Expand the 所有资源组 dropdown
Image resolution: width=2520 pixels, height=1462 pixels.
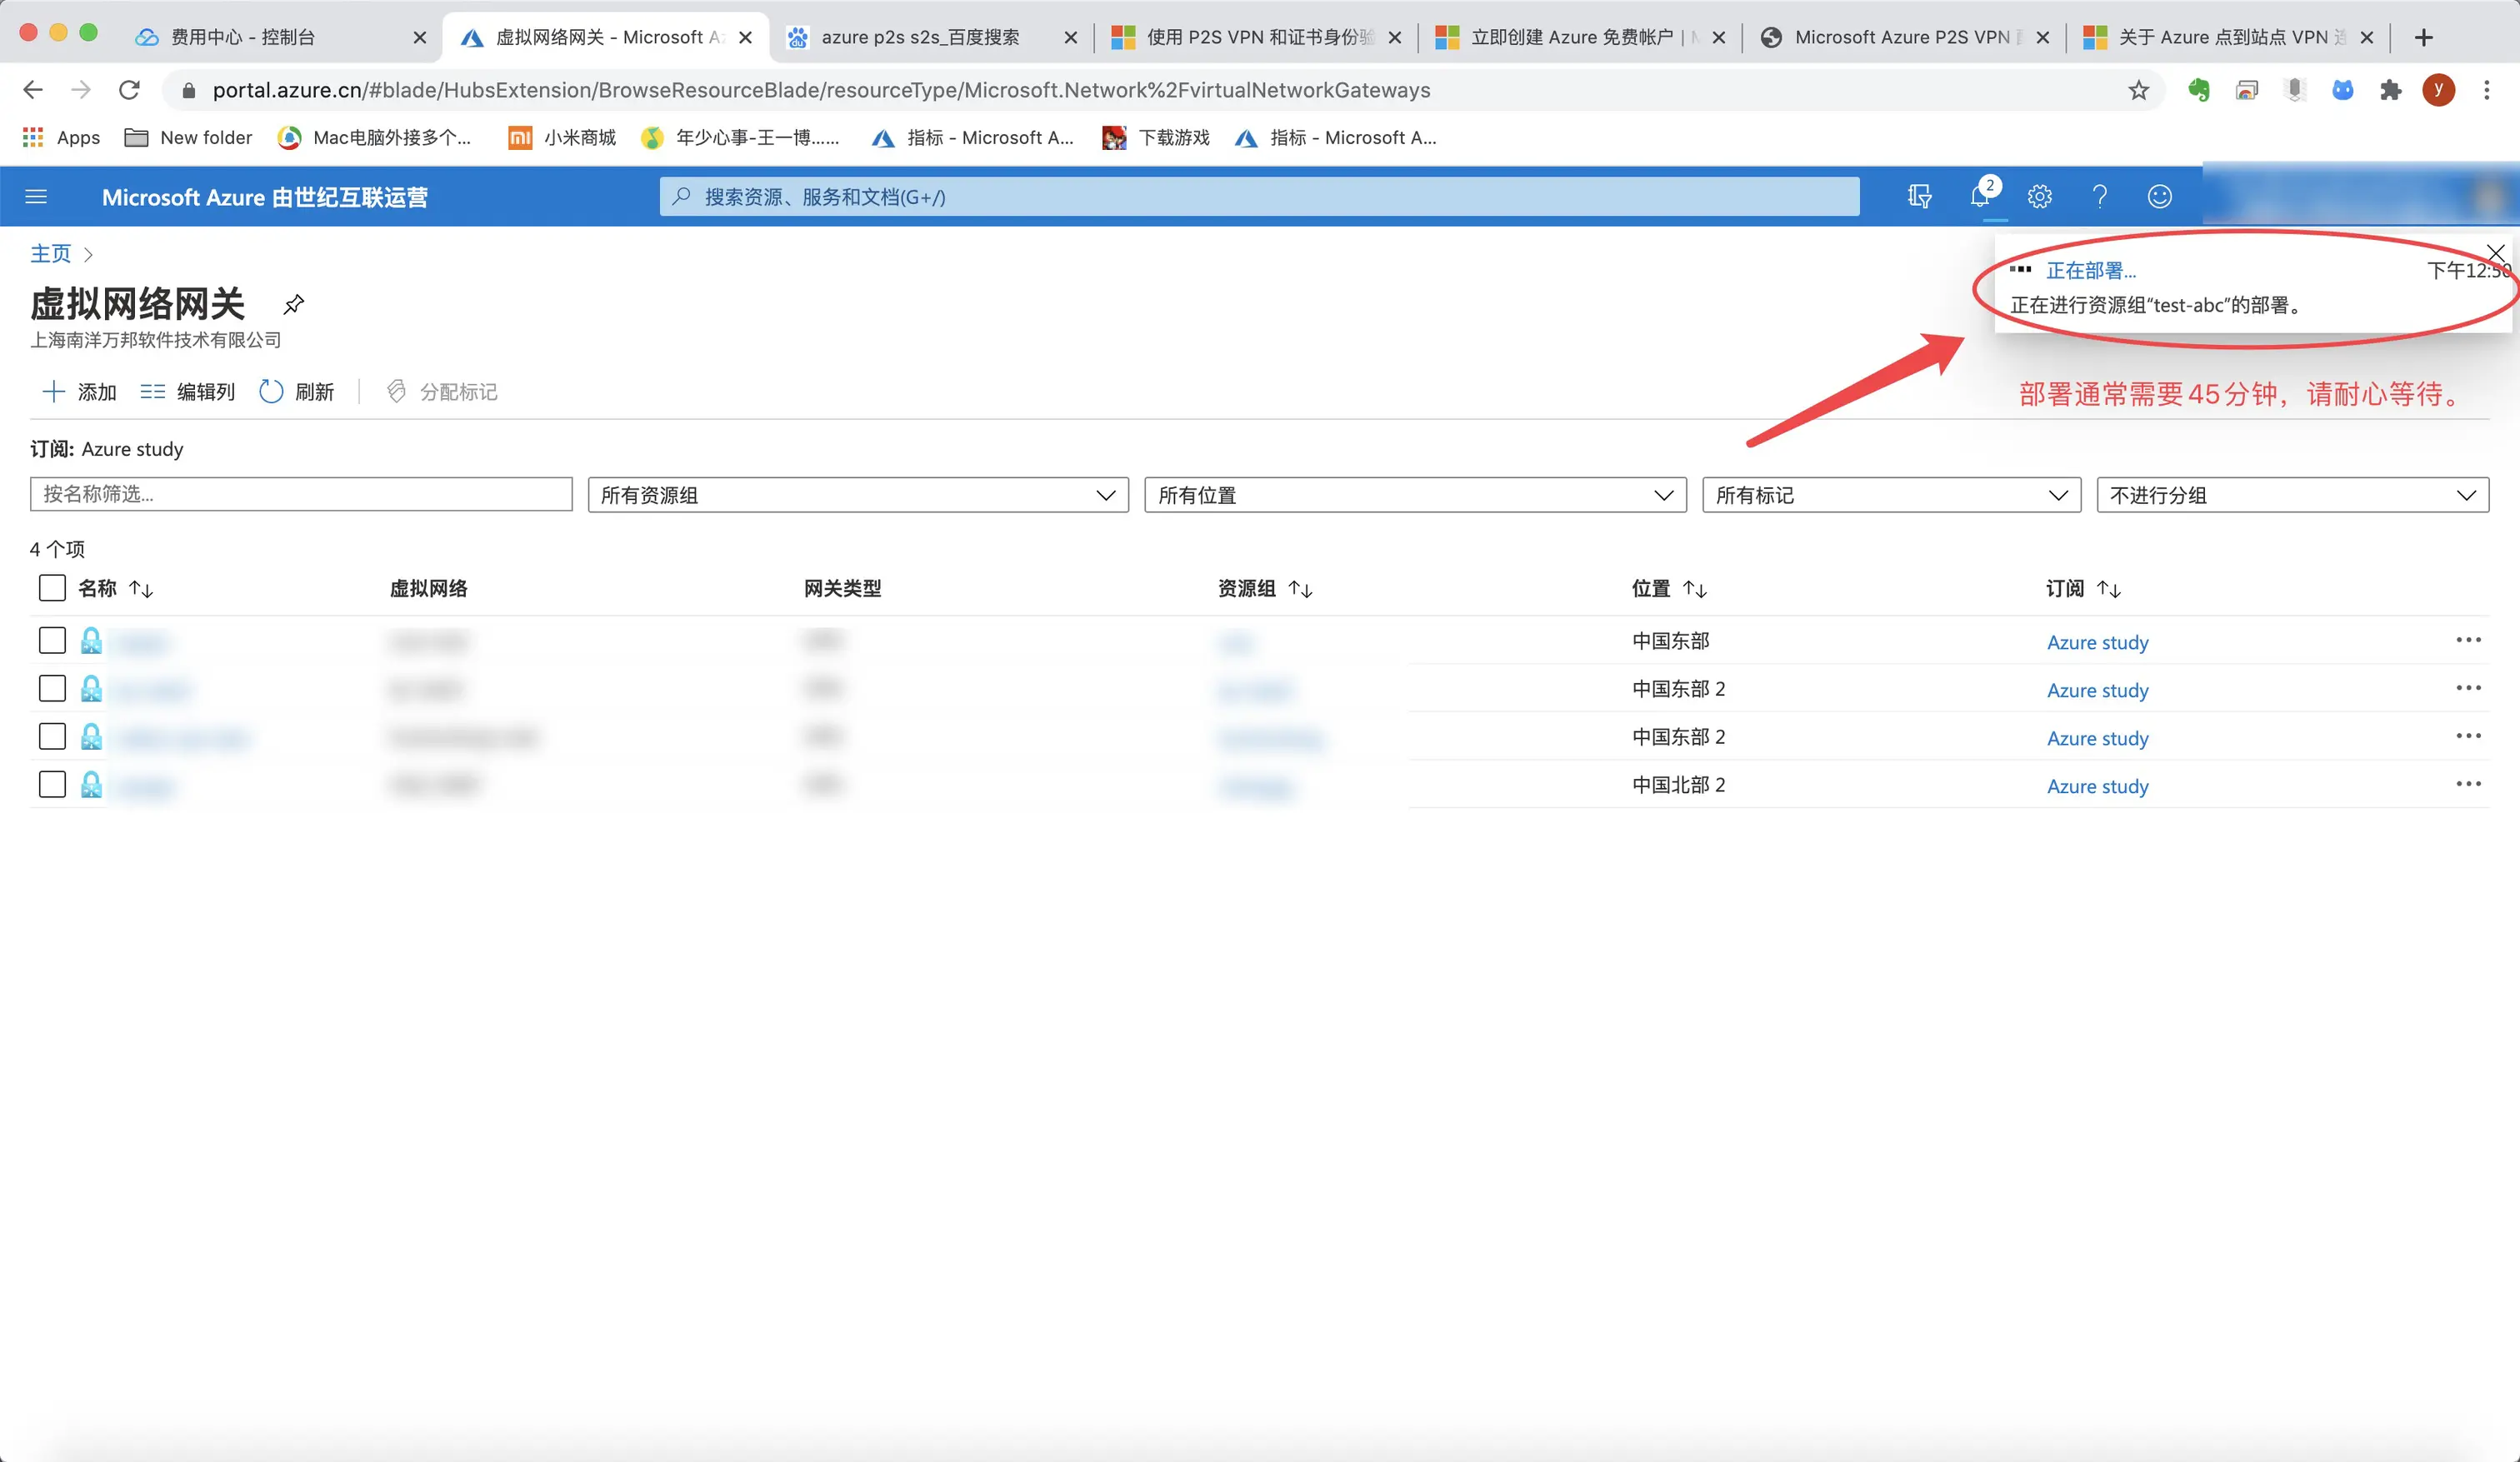(x=858, y=495)
